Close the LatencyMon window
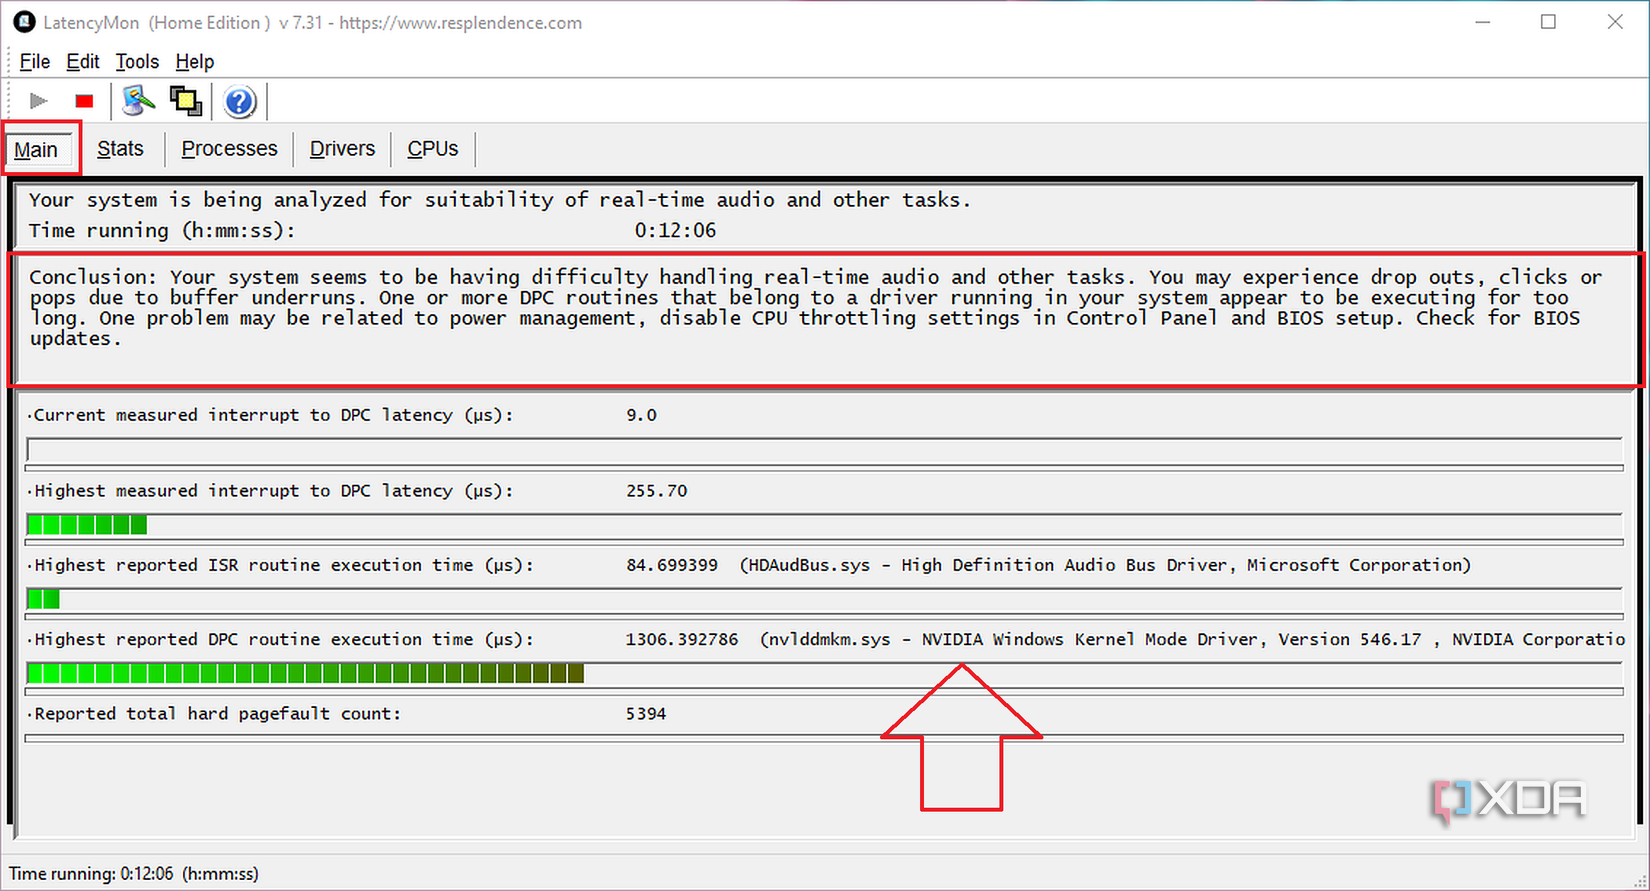 click(1615, 22)
